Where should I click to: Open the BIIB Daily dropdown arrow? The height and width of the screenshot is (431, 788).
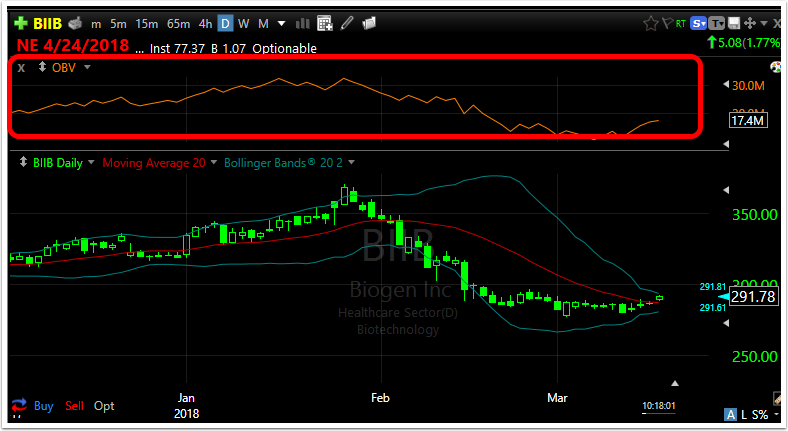pos(91,162)
